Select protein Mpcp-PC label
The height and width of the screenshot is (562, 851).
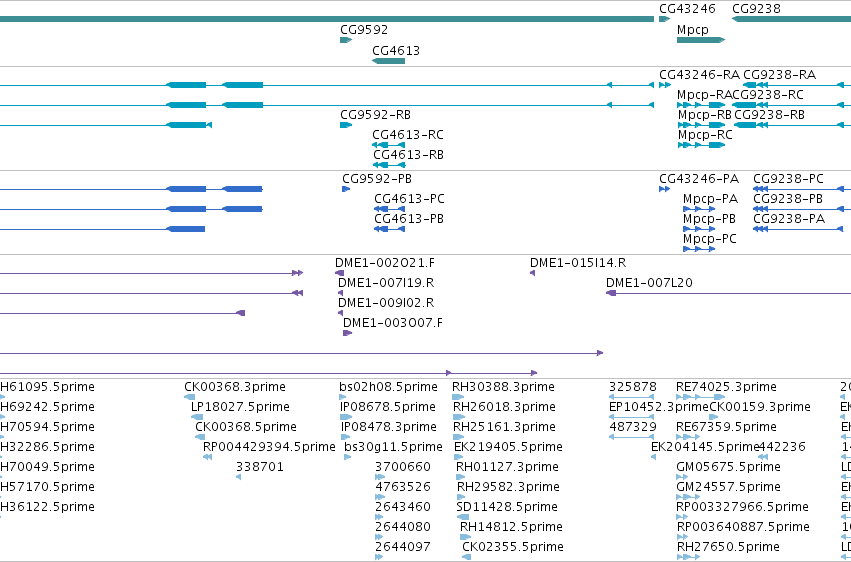[x=710, y=239]
